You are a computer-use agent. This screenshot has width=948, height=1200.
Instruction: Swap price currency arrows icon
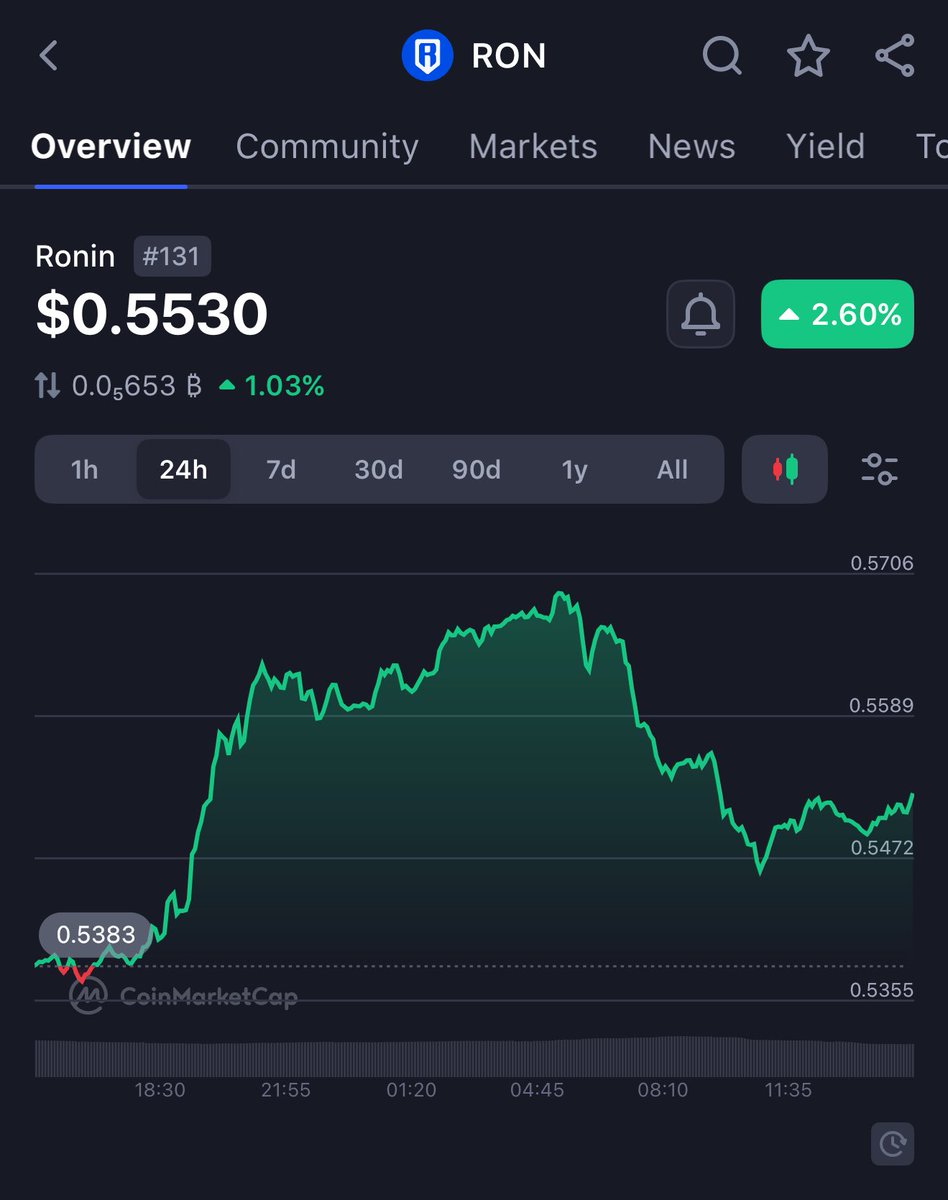click(48, 385)
